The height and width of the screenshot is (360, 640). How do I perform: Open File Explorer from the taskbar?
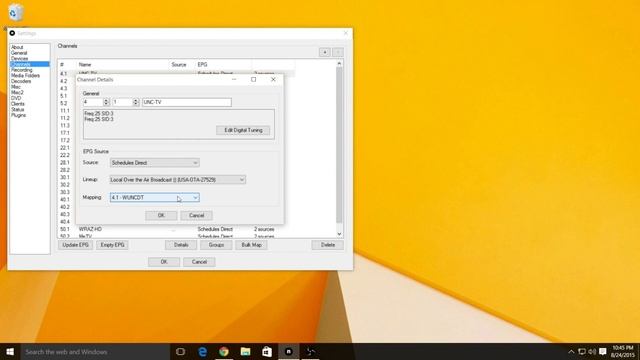point(245,351)
